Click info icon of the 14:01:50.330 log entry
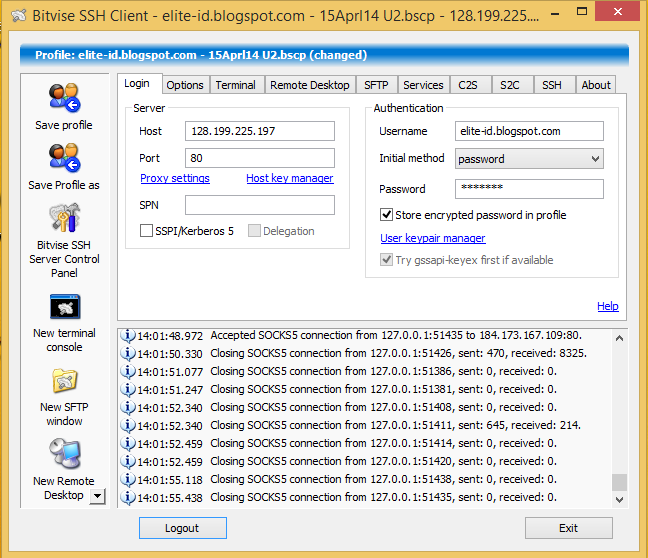This screenshot has height=558, width=648. click(128, 353)
